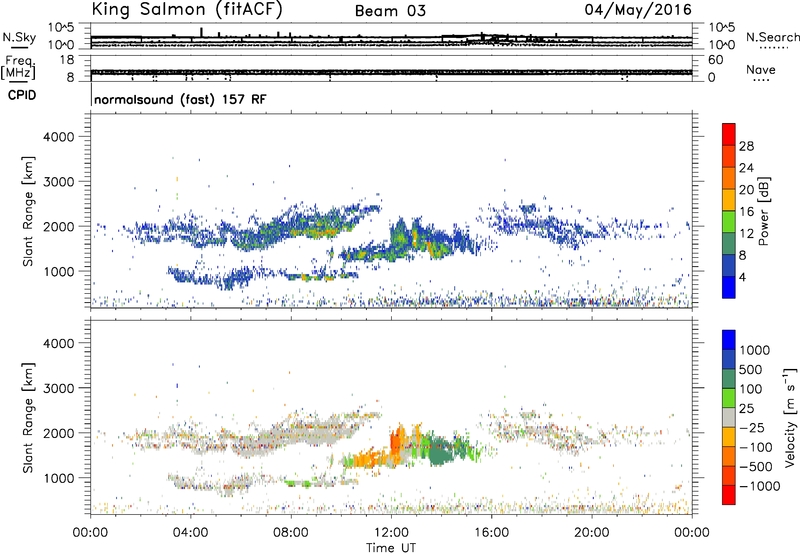
Task: Click the red bottom of the Velocity colorbar
Action: (x=729, y=495)
